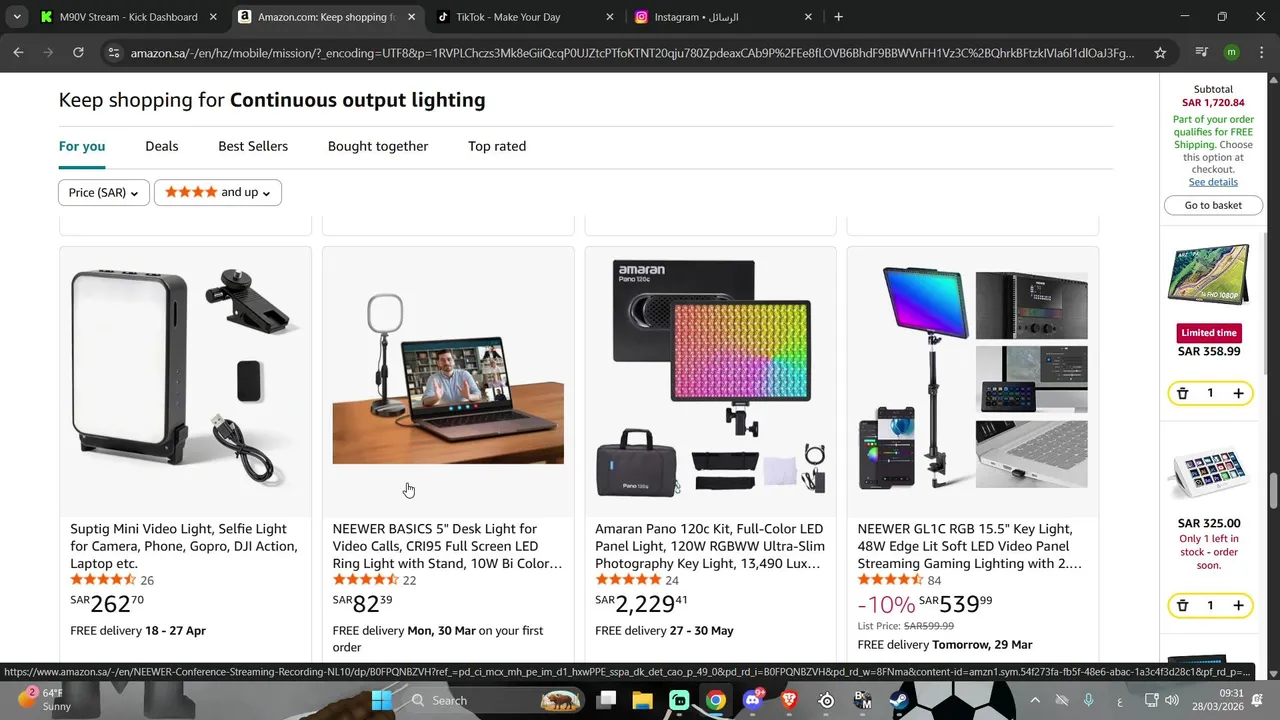This screenshot has height=720, width=1280.
Task: Open Discord from the taskbar
Action: 752,700
